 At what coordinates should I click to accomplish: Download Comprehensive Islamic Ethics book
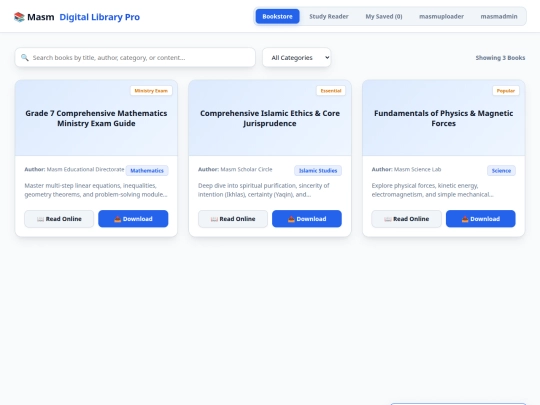click(x=307, y=219)
